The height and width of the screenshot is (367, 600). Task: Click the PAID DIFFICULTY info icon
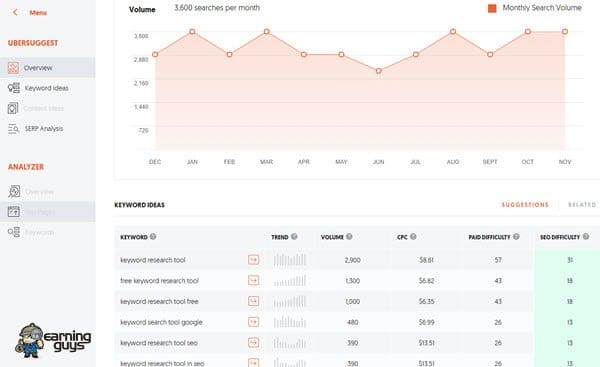[516, 237]
